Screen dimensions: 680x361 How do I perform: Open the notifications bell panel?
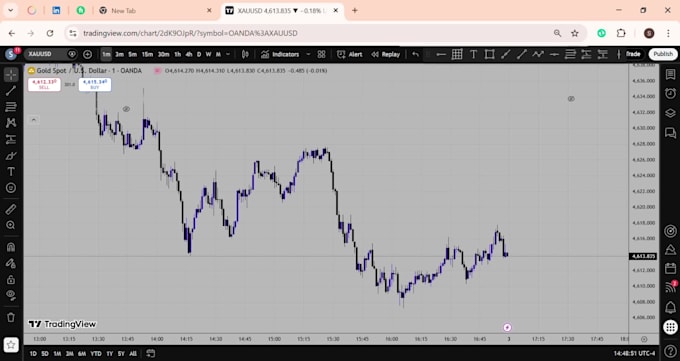(670, 308)
